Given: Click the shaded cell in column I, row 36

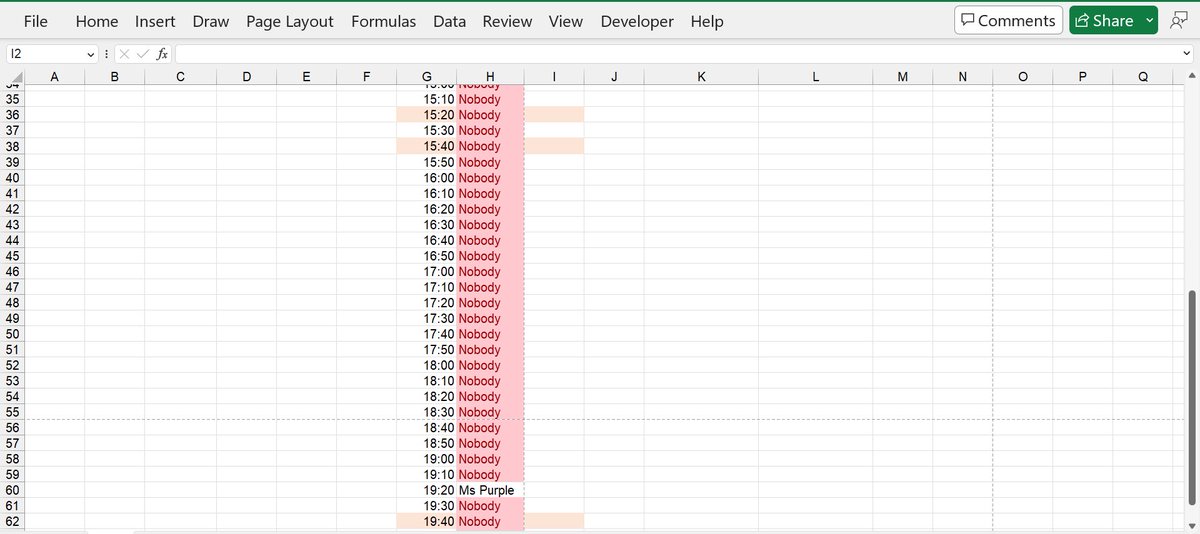Looking at the screenshot, I should (553, 115).
